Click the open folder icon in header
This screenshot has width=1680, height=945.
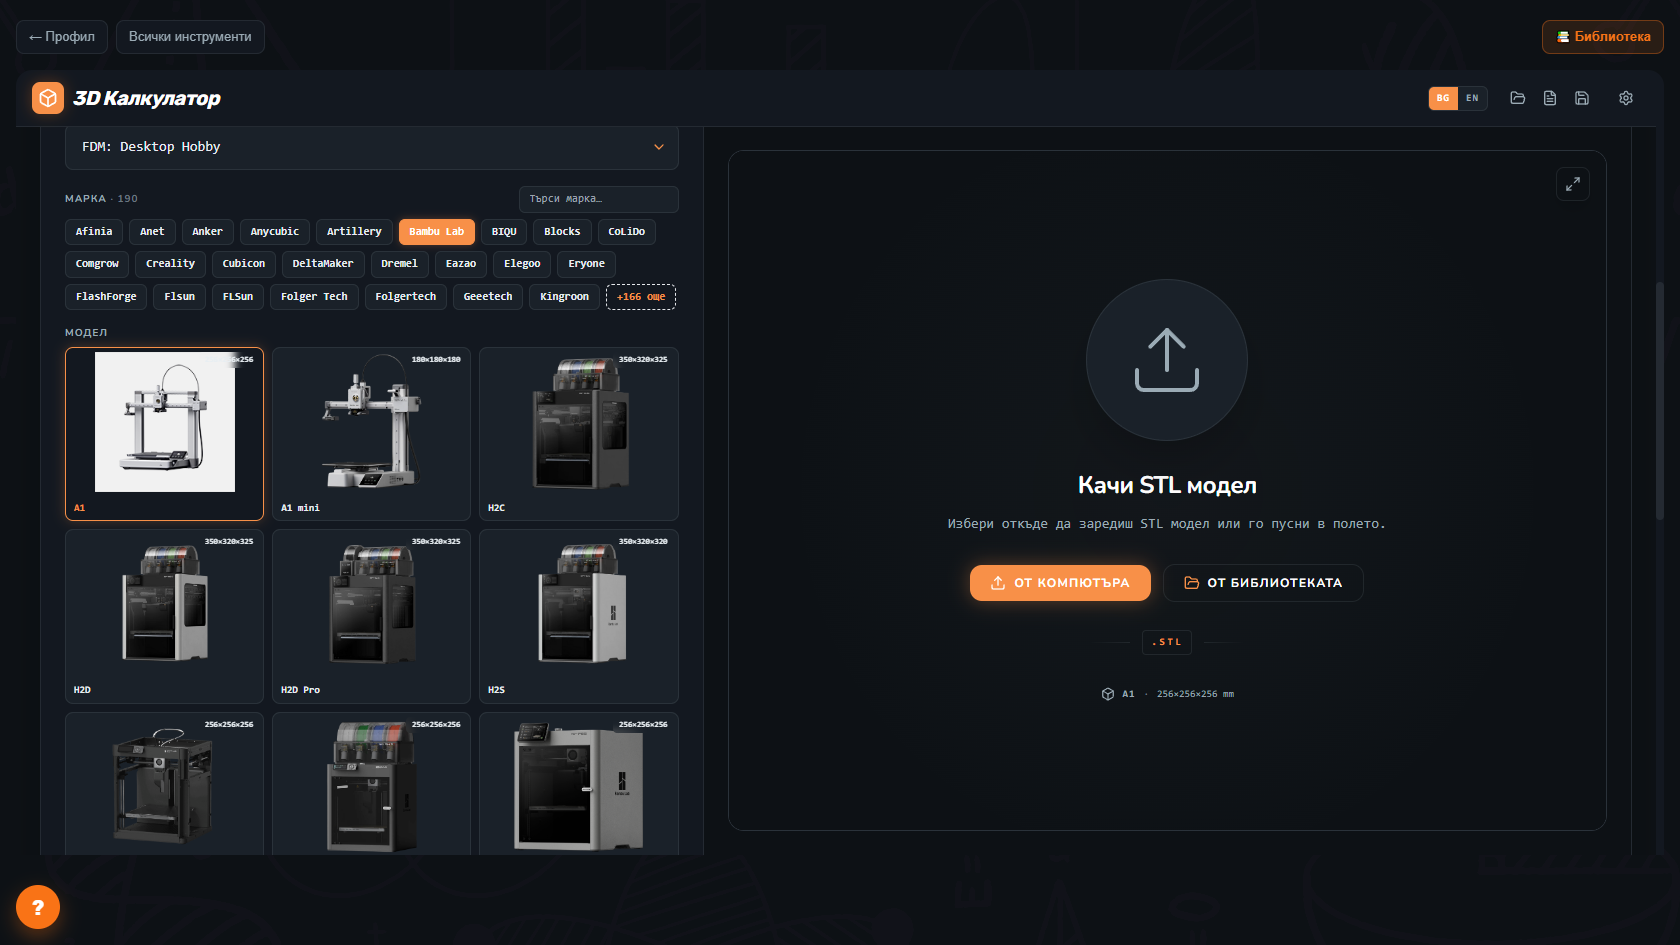1517,98
